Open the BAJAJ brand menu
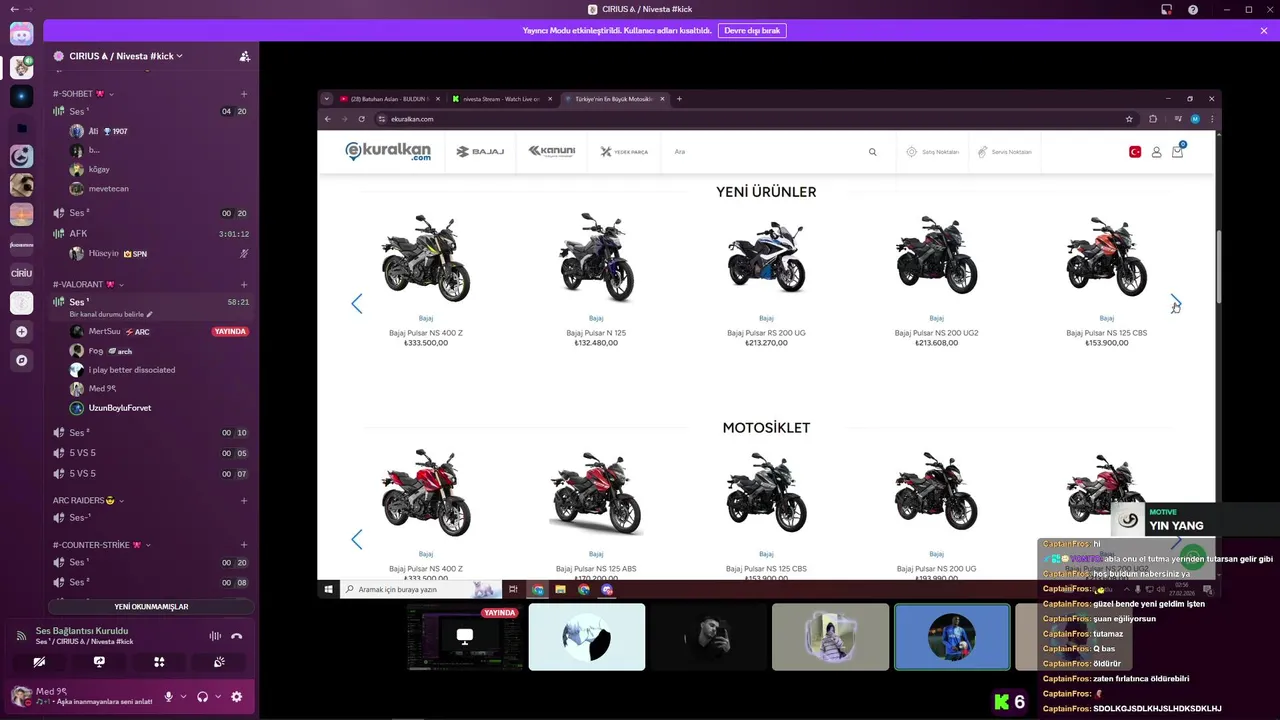 pyautogui.click(x=480, y=152)
